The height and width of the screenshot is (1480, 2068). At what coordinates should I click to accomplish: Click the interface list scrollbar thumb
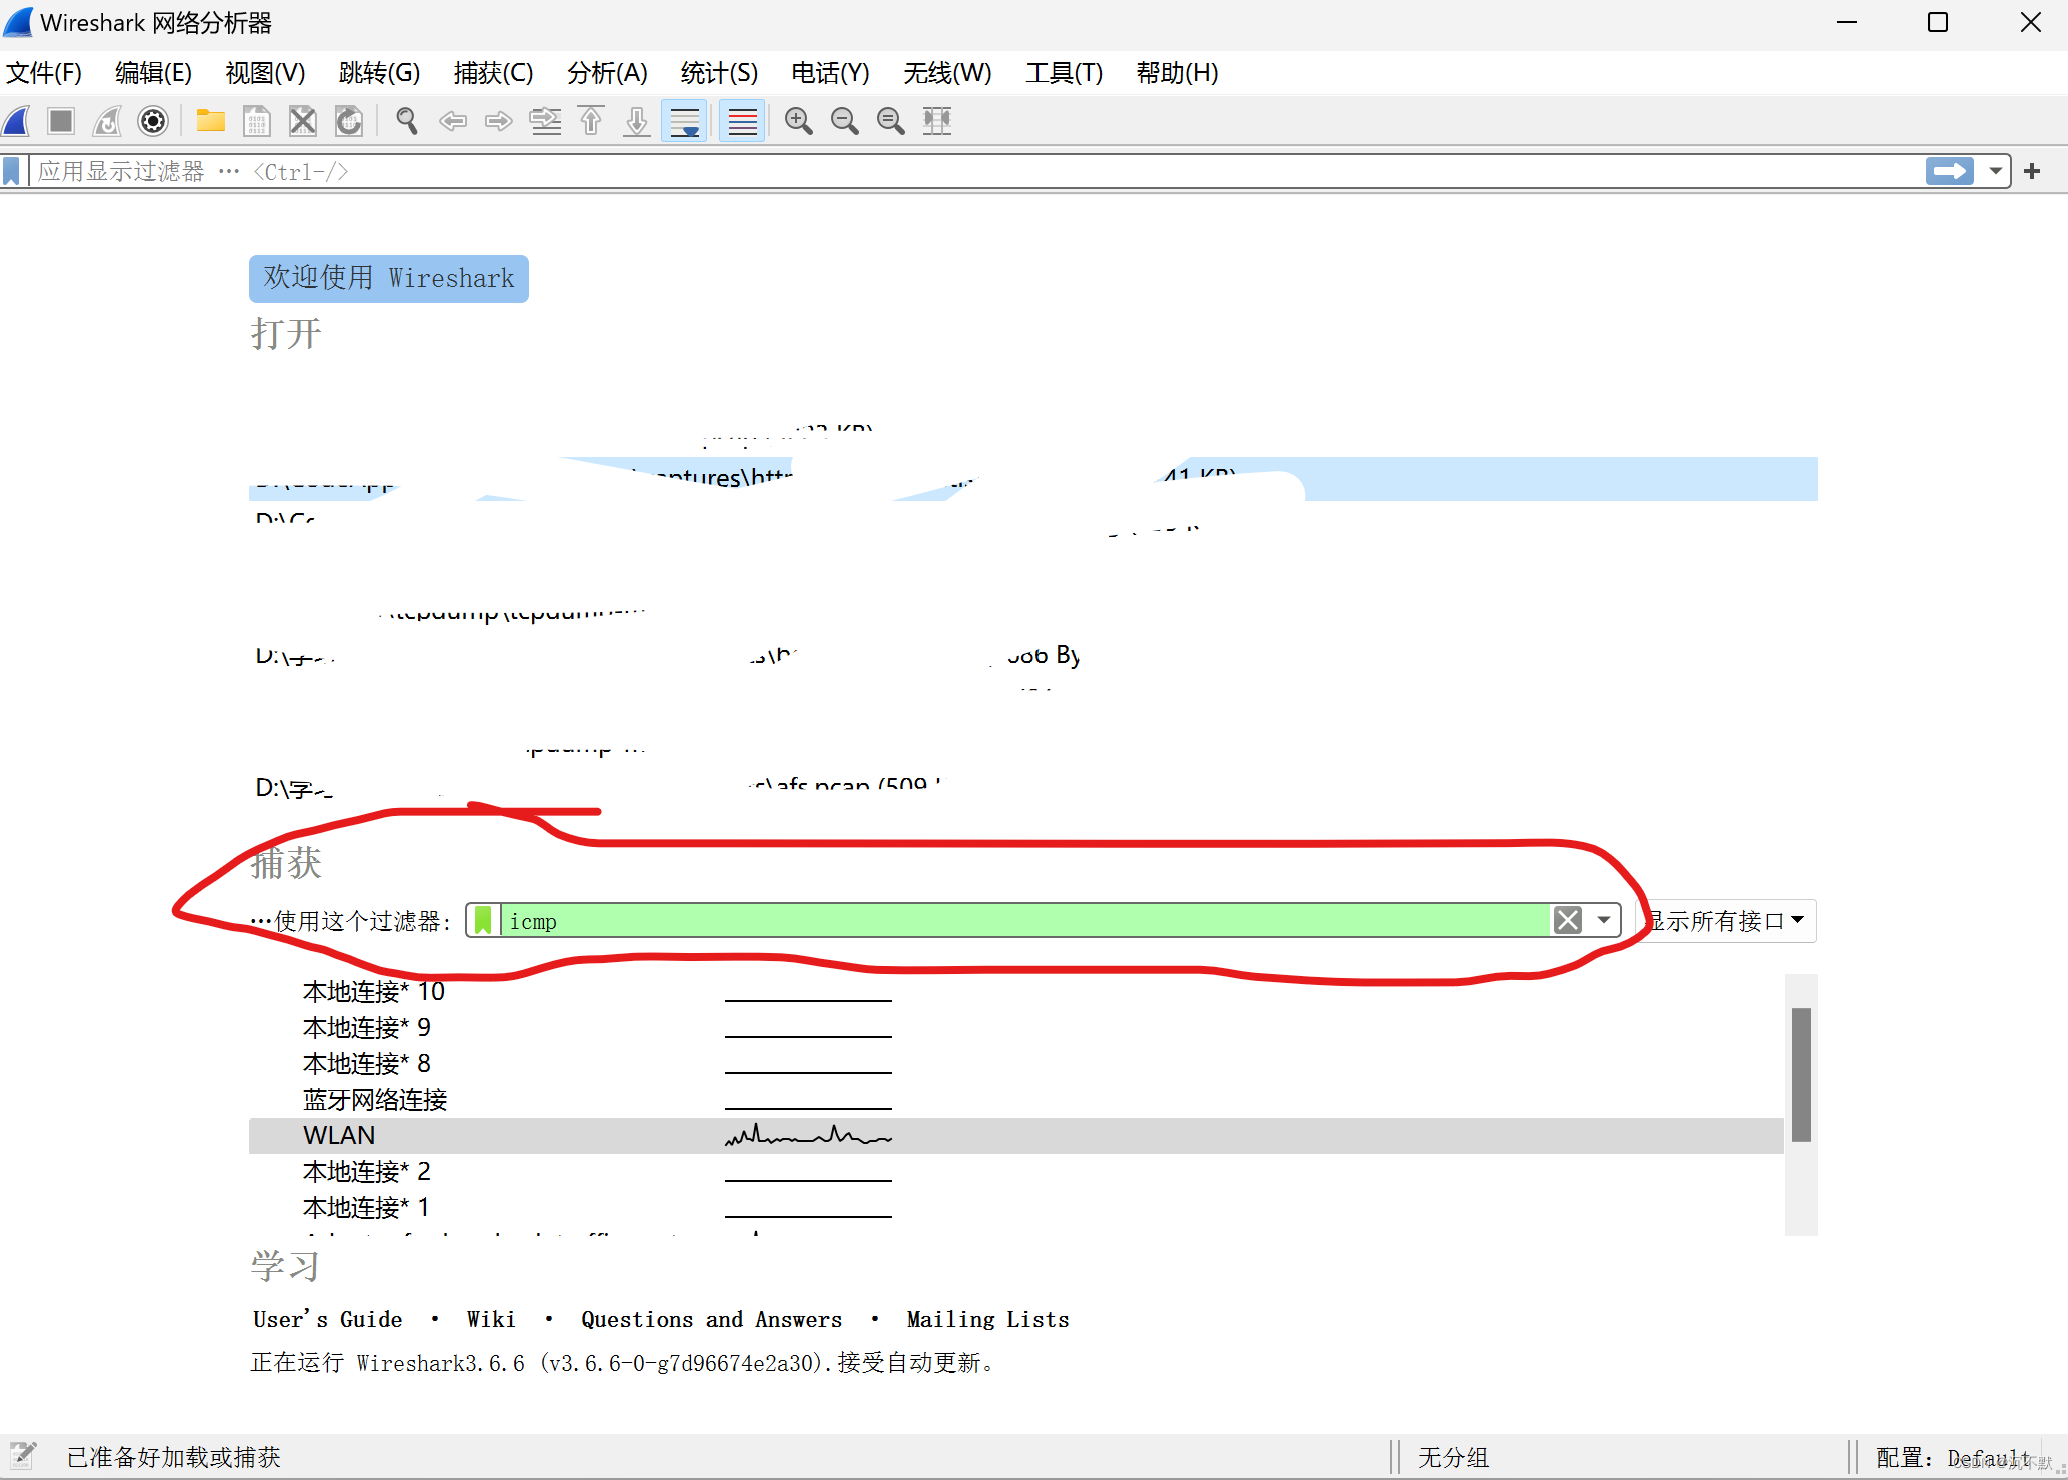tap(1801, 1074)
